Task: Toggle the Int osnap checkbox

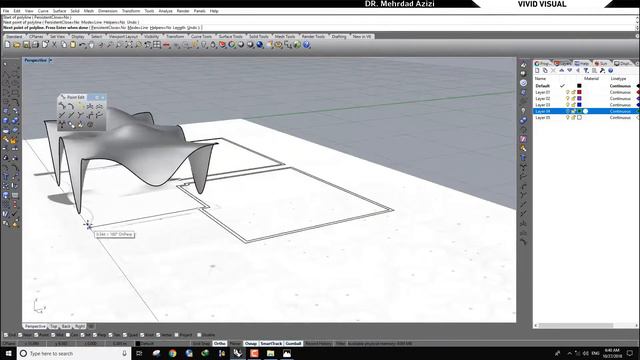Action: coord(82,335)
